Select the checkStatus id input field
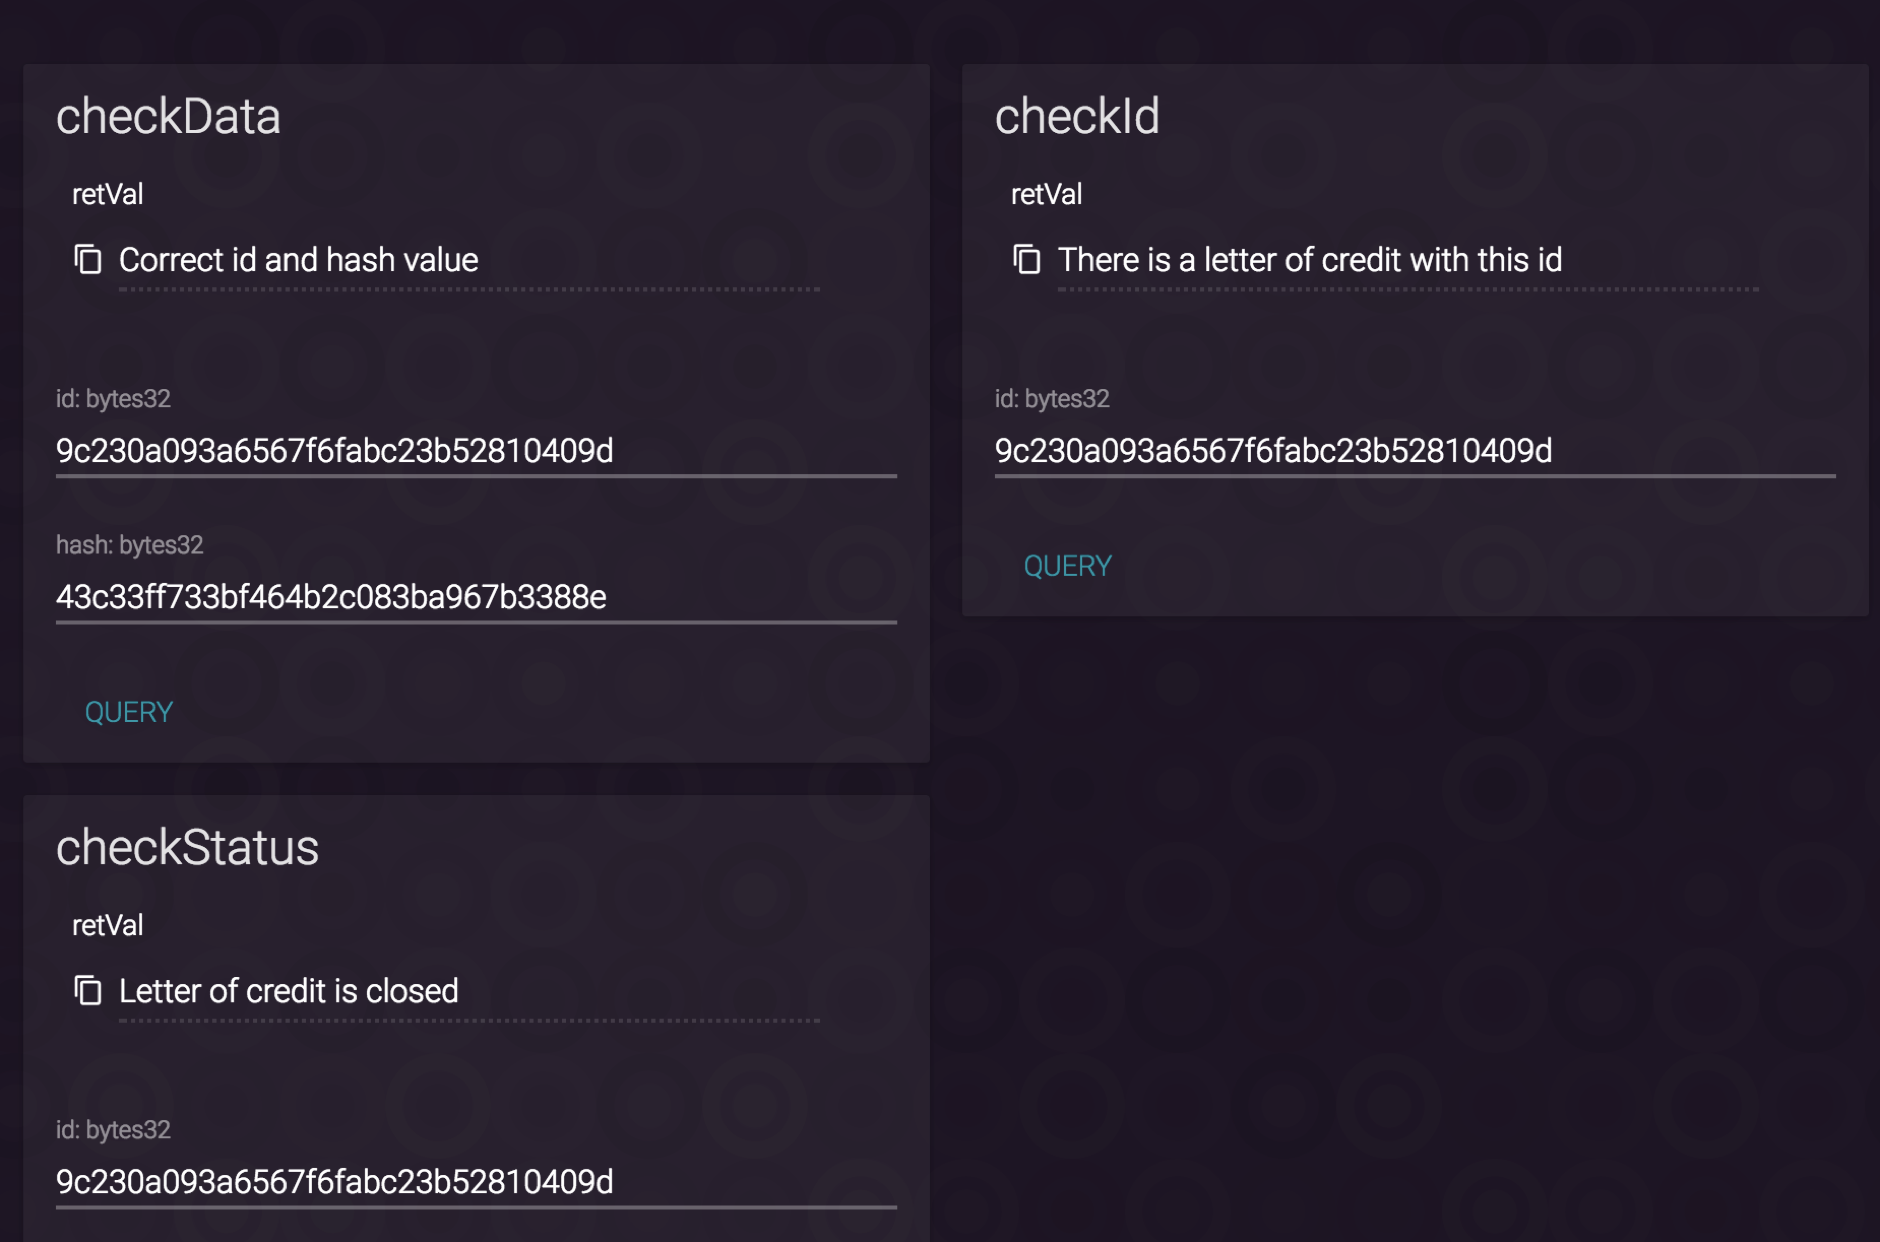The height and width of the screenshot is (1242, 1880). [475, 1182]
